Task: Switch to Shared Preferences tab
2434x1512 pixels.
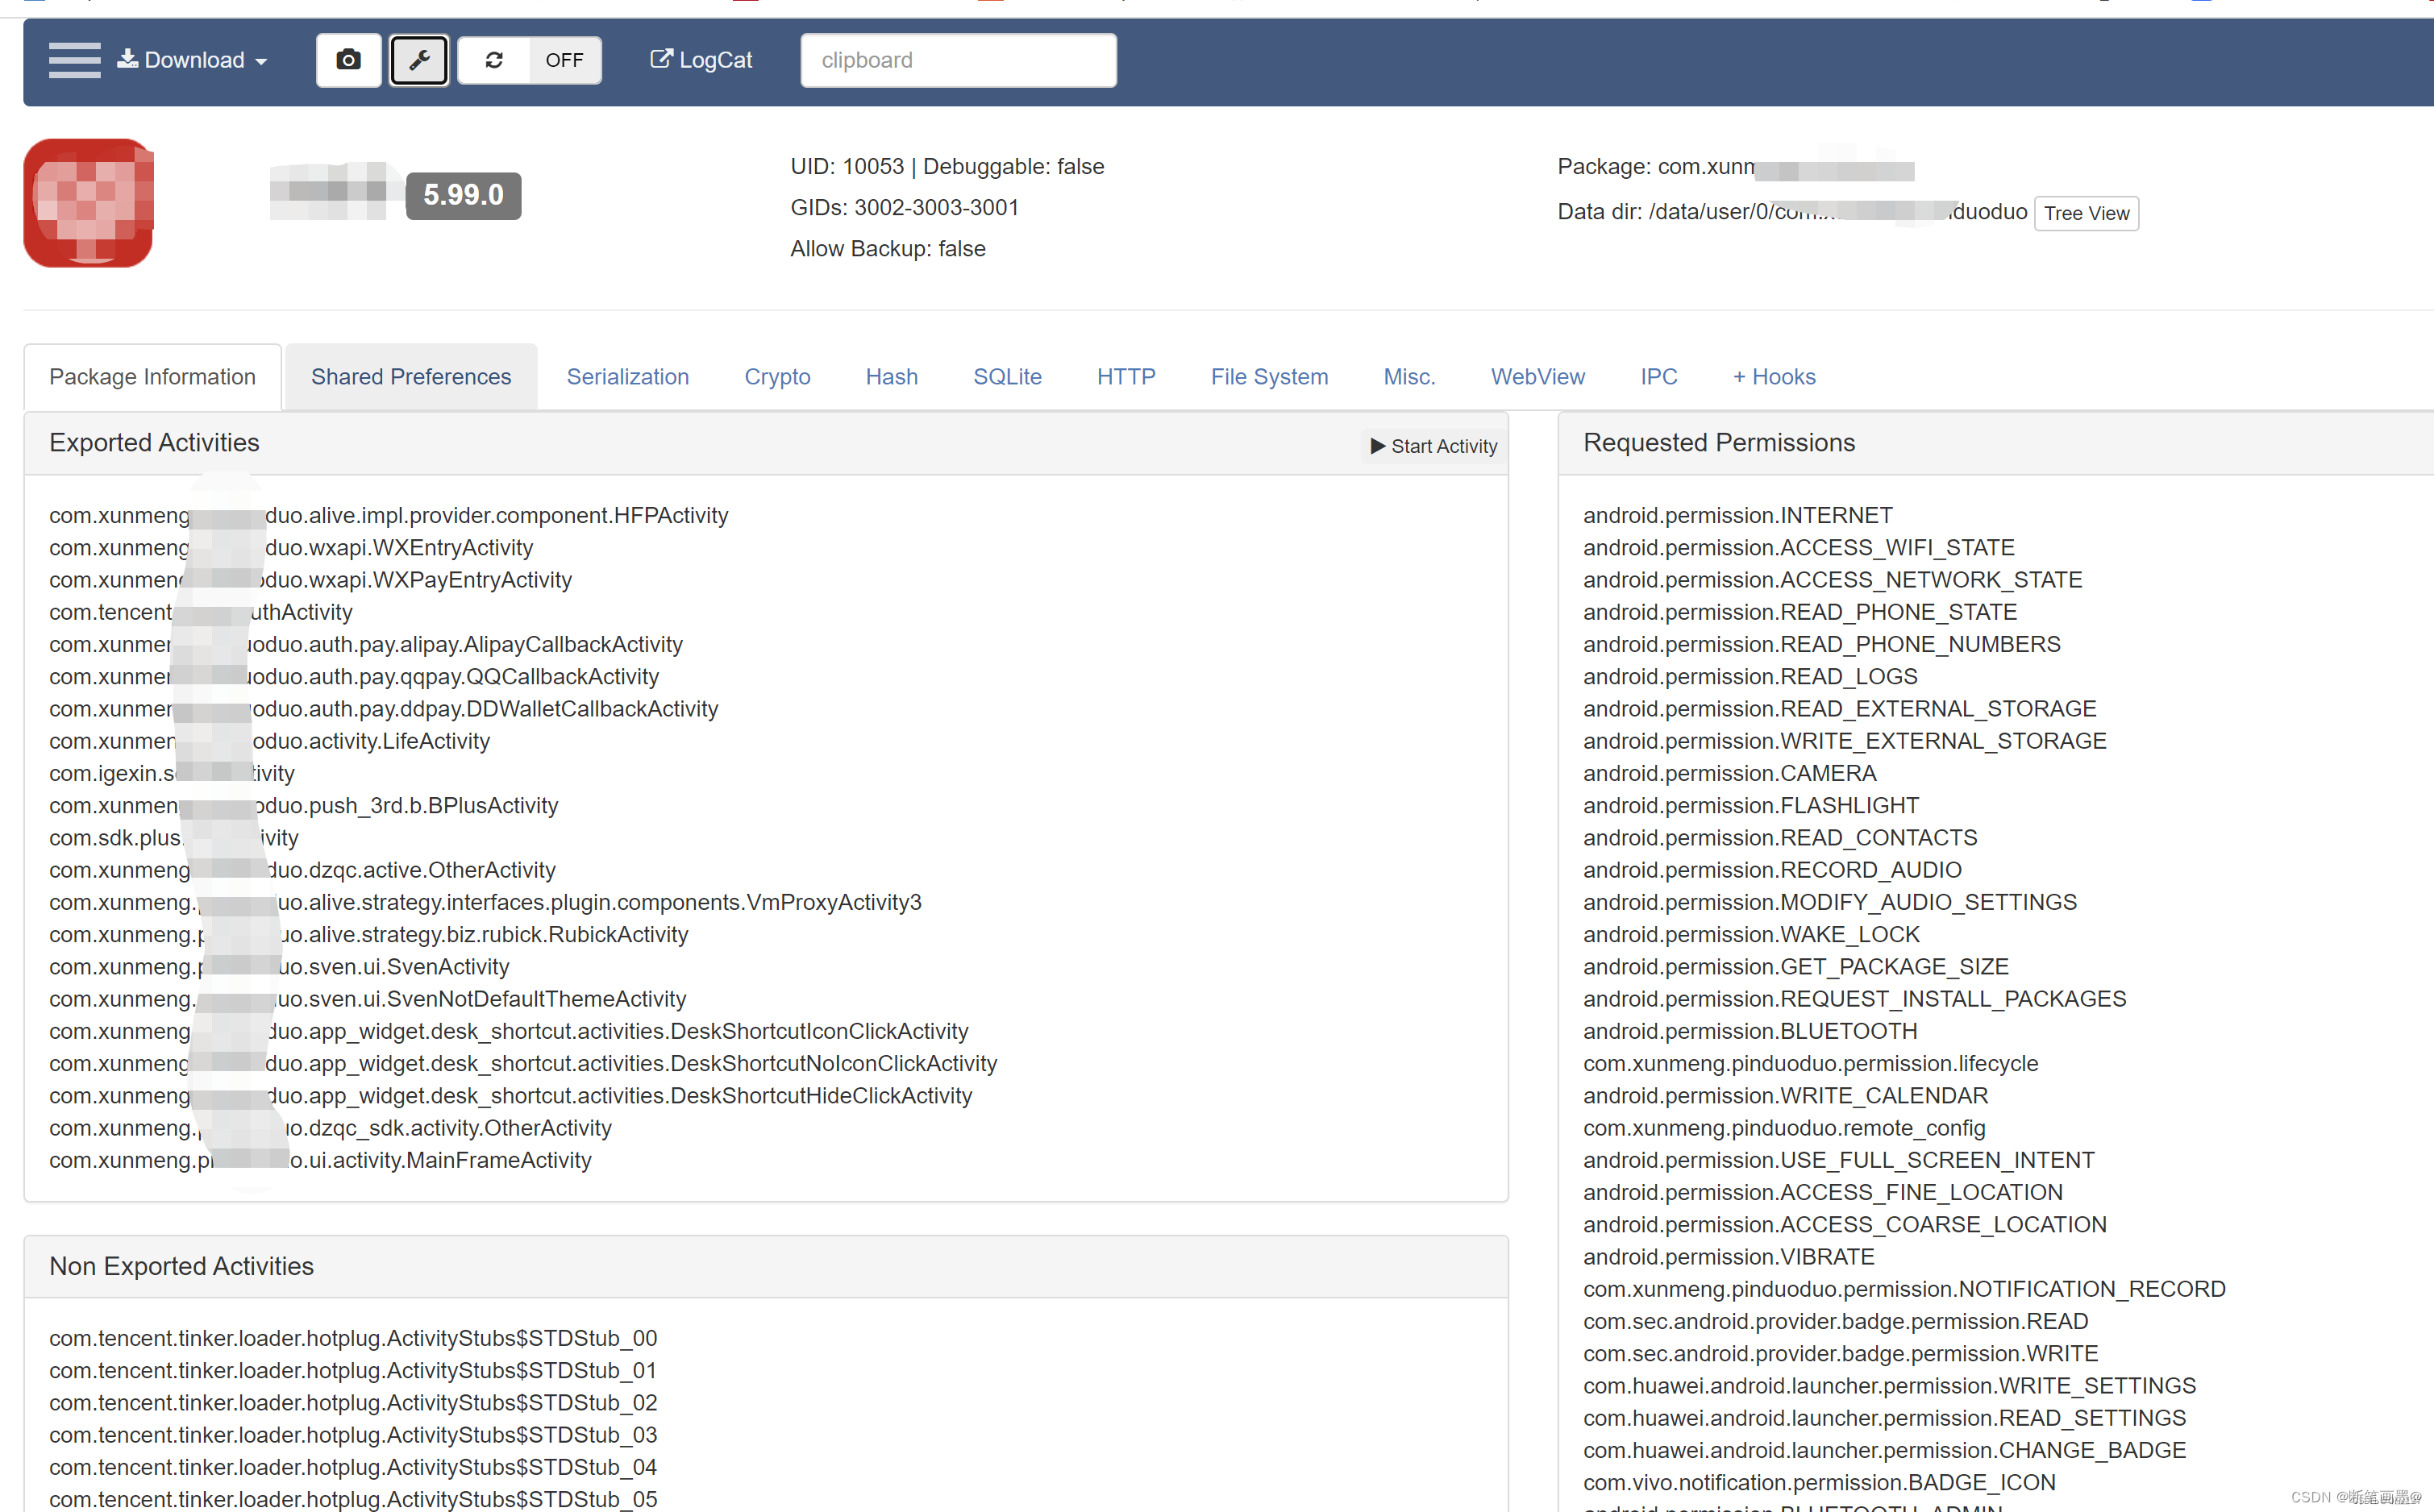Action: 410,377
